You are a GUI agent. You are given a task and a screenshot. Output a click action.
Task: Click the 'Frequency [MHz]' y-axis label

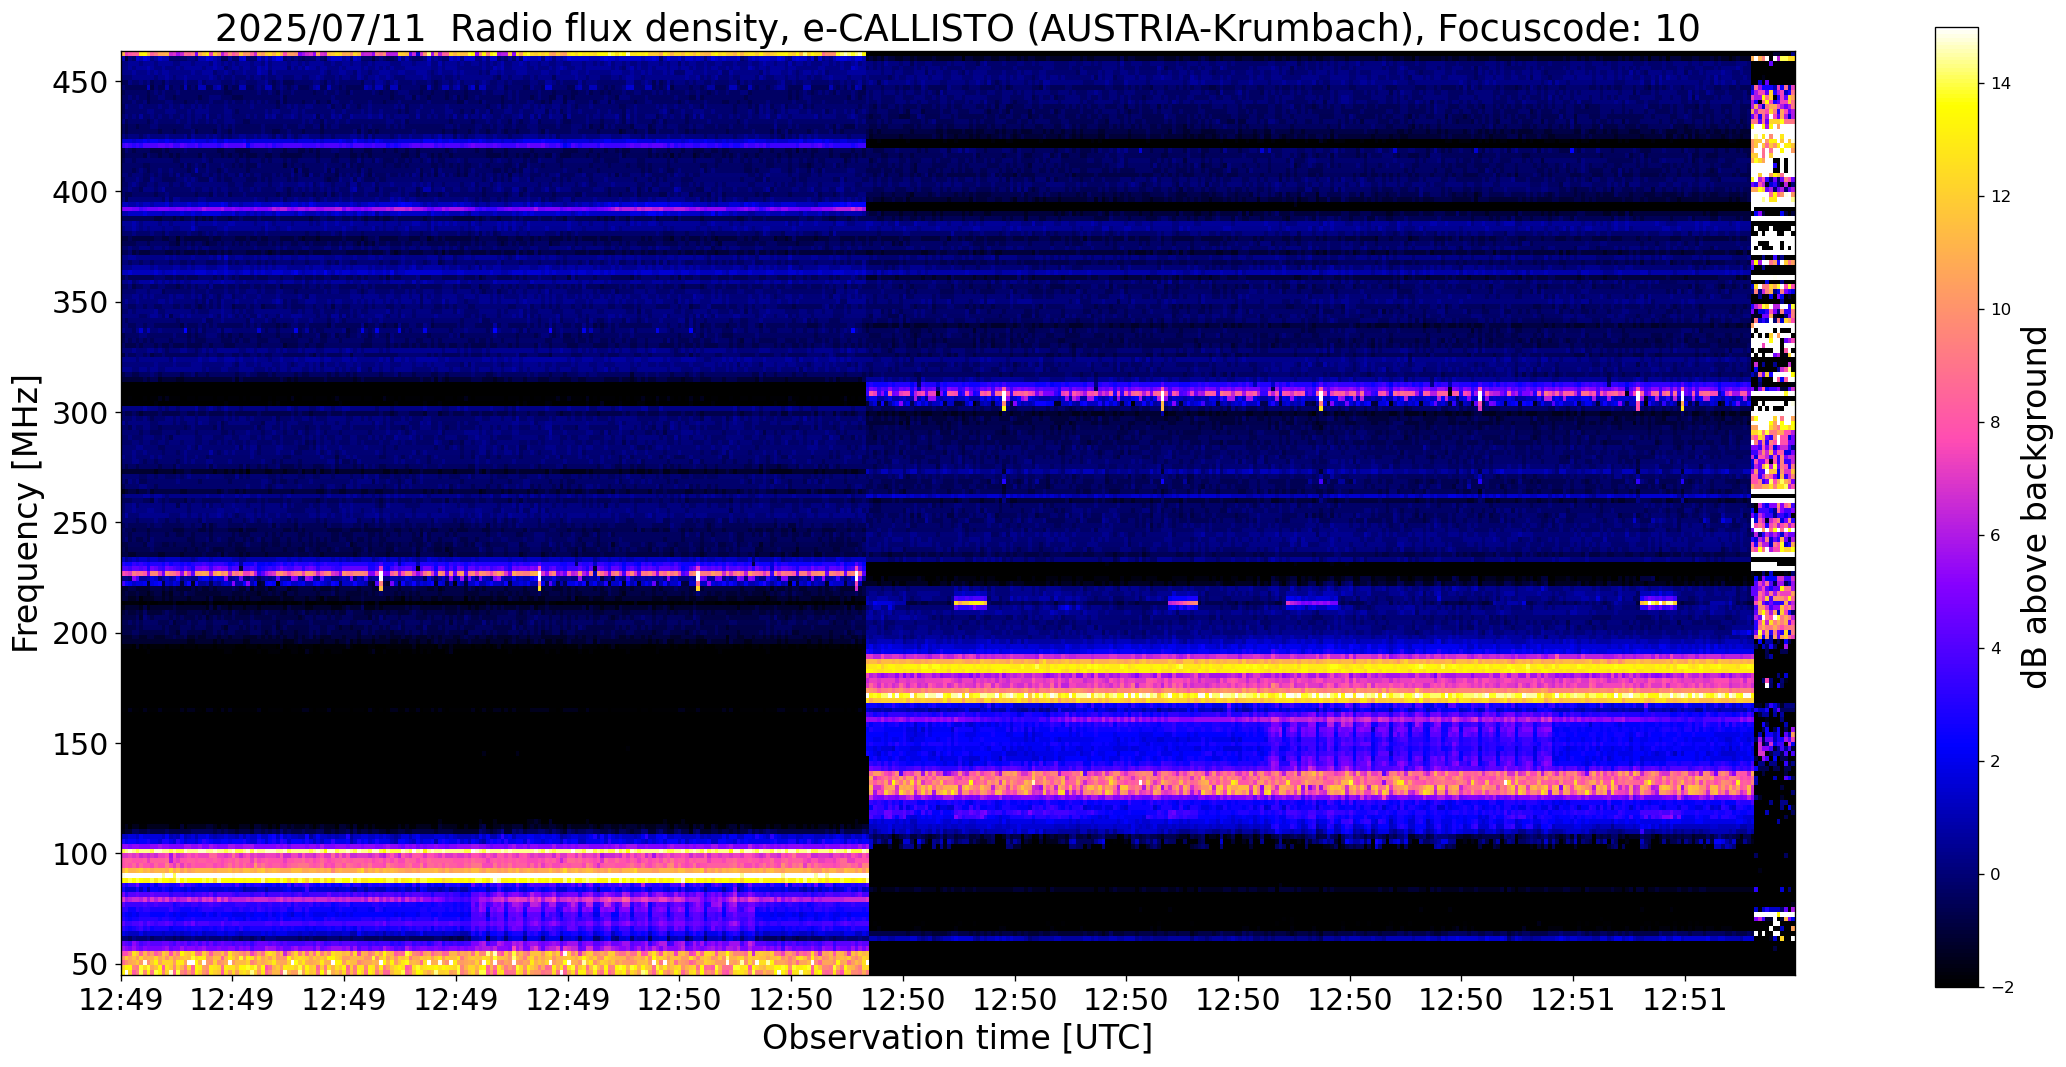26,514
